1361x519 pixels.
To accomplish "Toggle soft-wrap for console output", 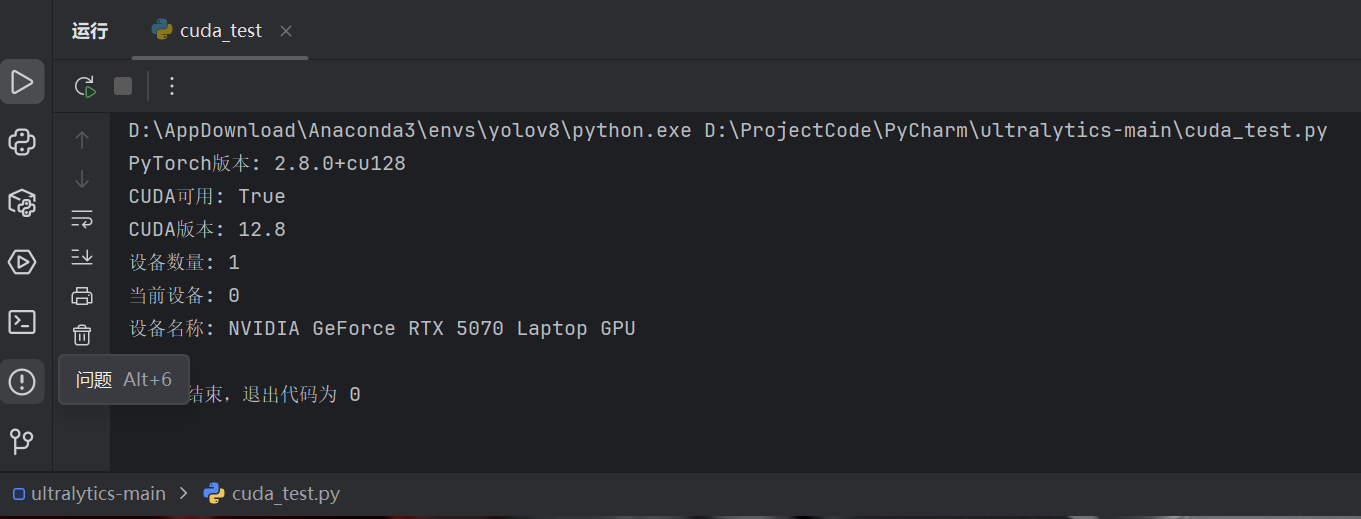I will click(82, 218).
